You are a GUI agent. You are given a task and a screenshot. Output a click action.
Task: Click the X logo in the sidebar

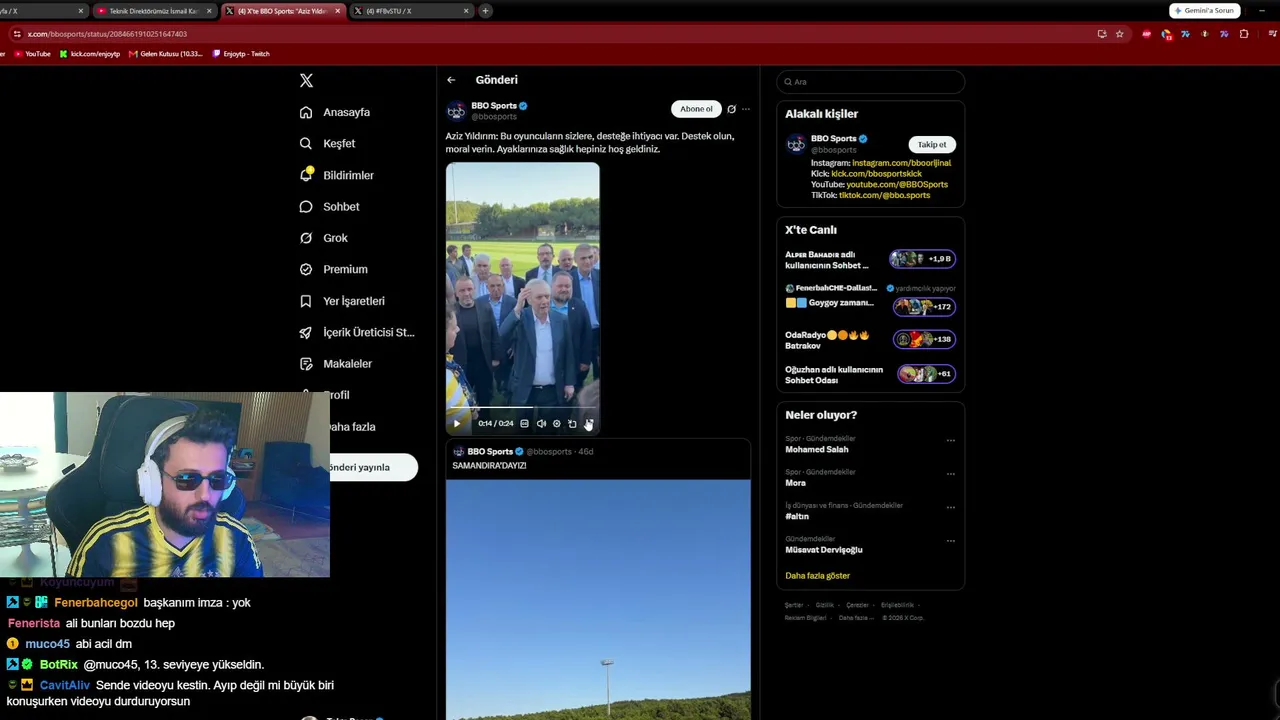coord(306,80)
